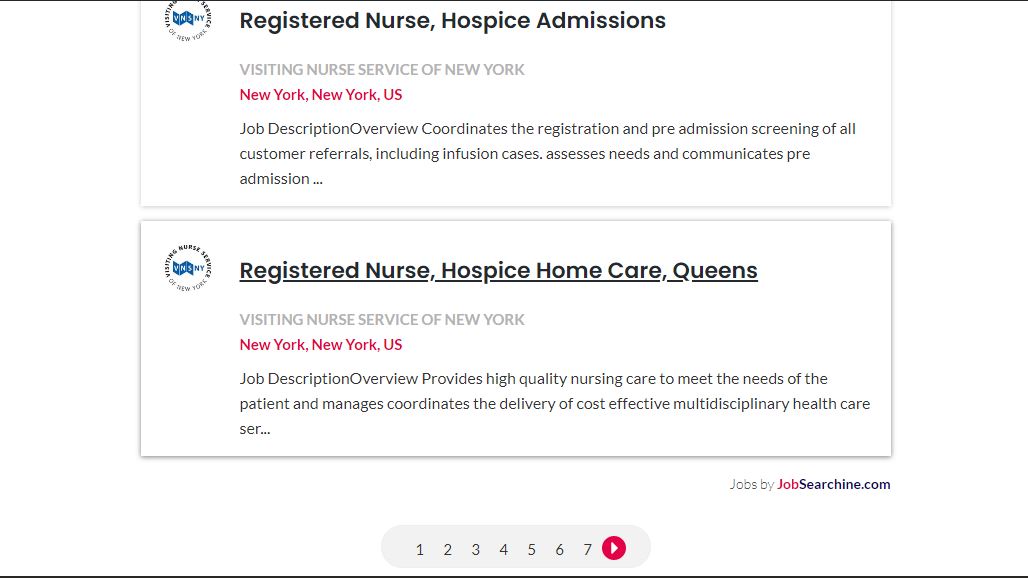The image size is (1028, 578).
Task: Click VNSNY logo beside Hospice Home Care job
Action: tap(188, 267)
